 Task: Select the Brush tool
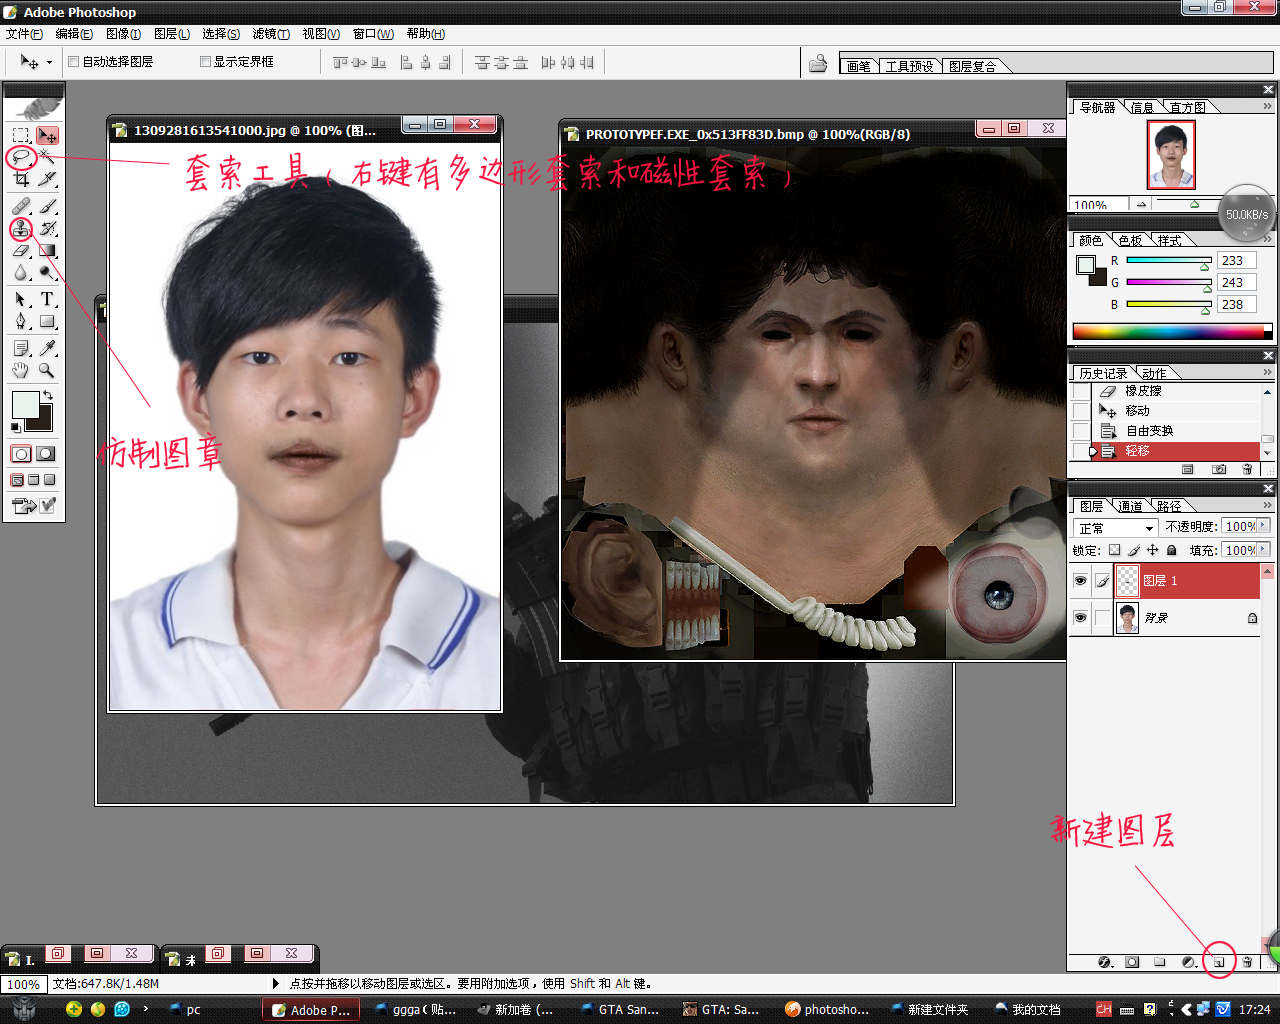pos(47,206)
